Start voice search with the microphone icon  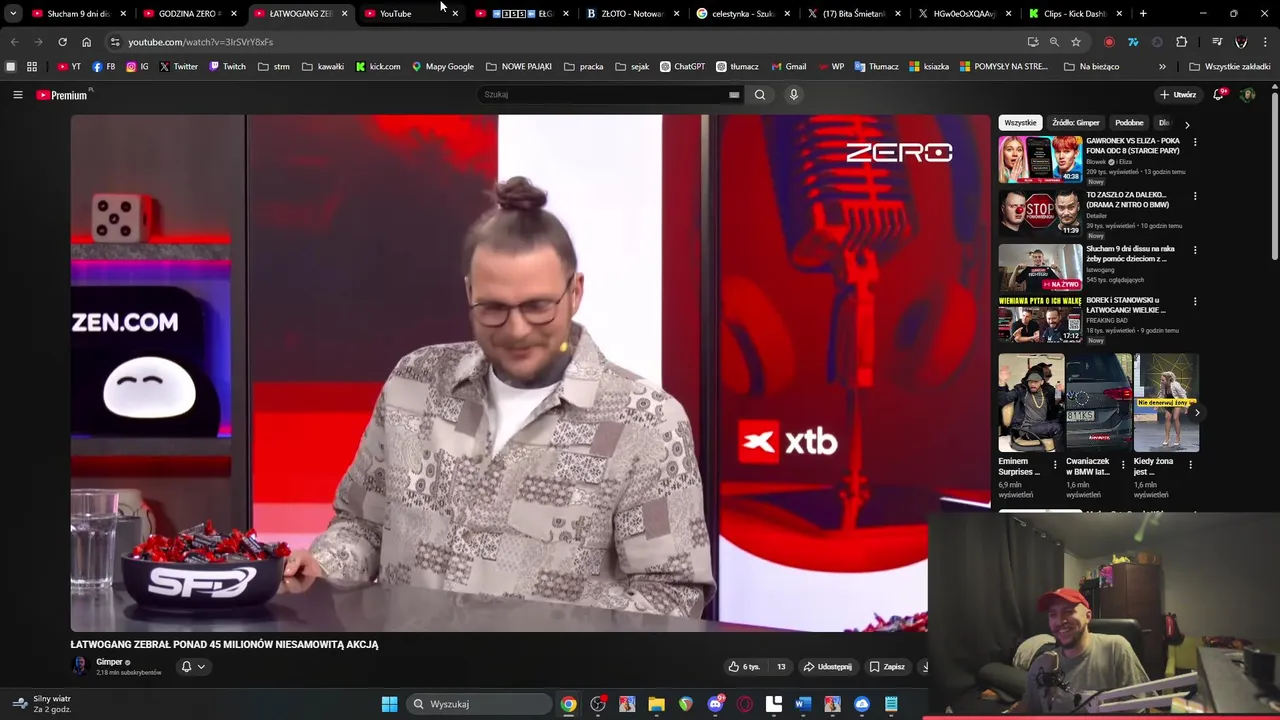point(794,95)
